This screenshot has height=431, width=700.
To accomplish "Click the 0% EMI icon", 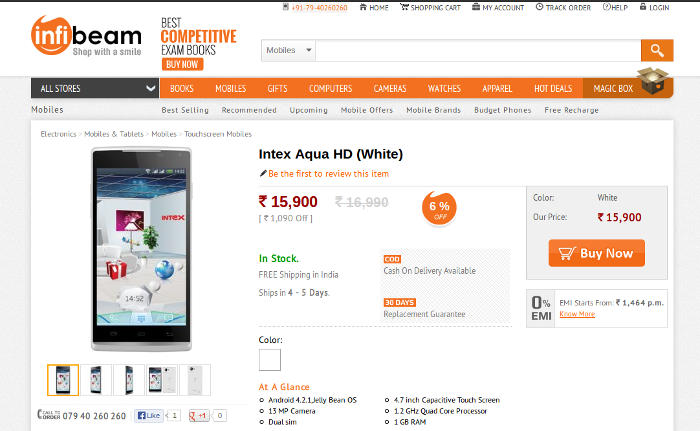I will tap(541, 309).
